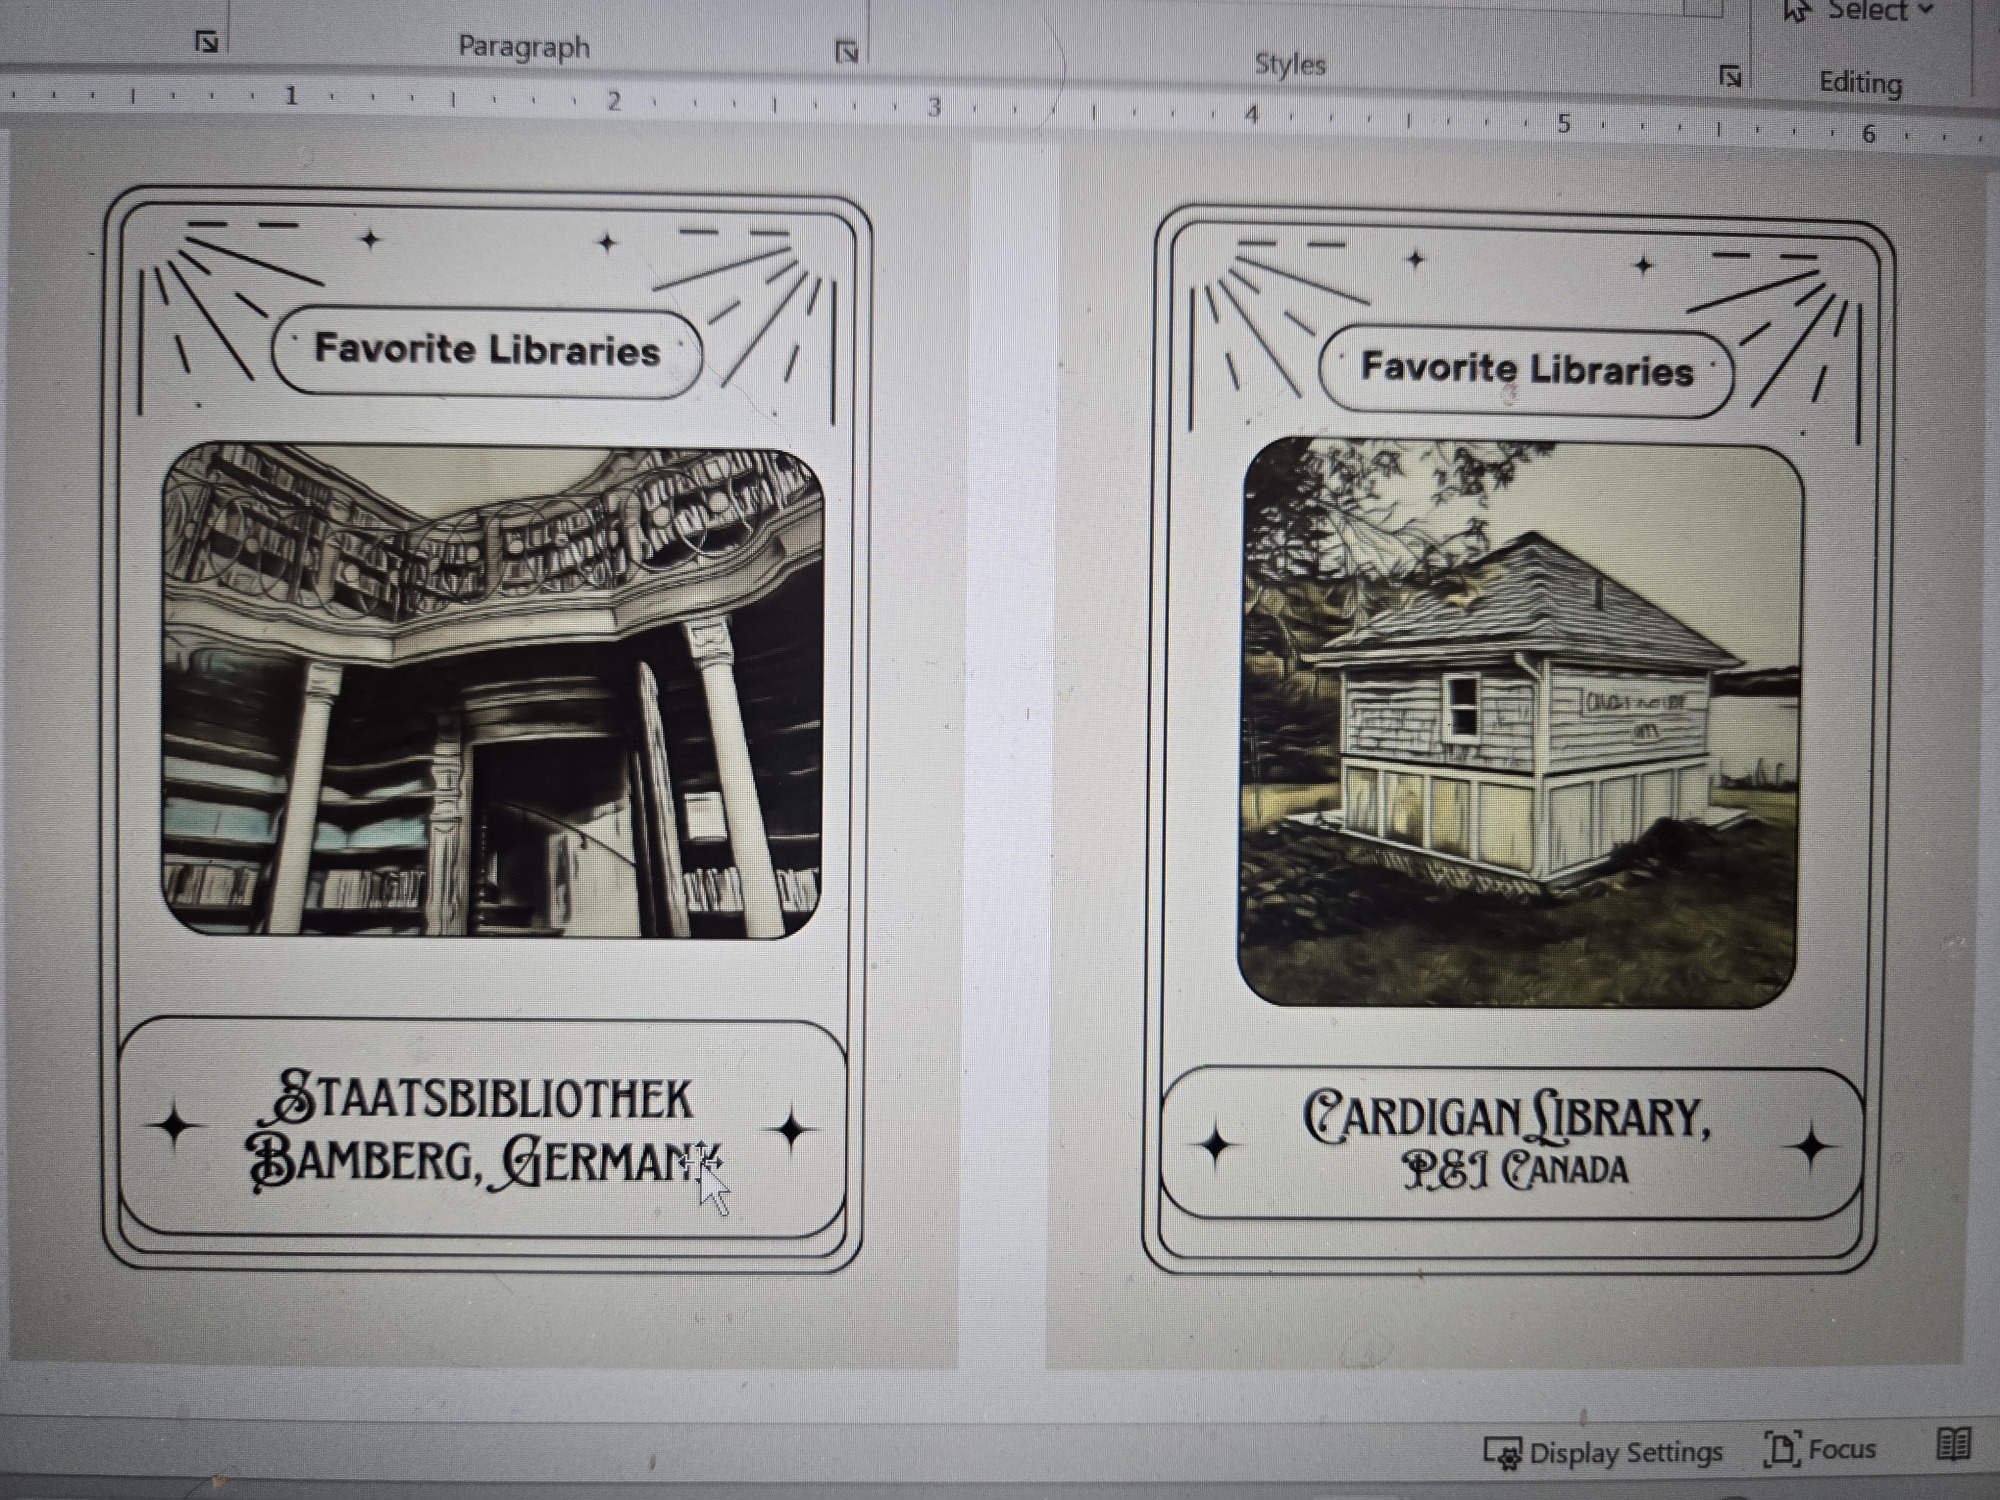This screenshot has width=2000, height=1500.
Task: Expand the Select dropdown chevron
Action: click(1925, 9)
